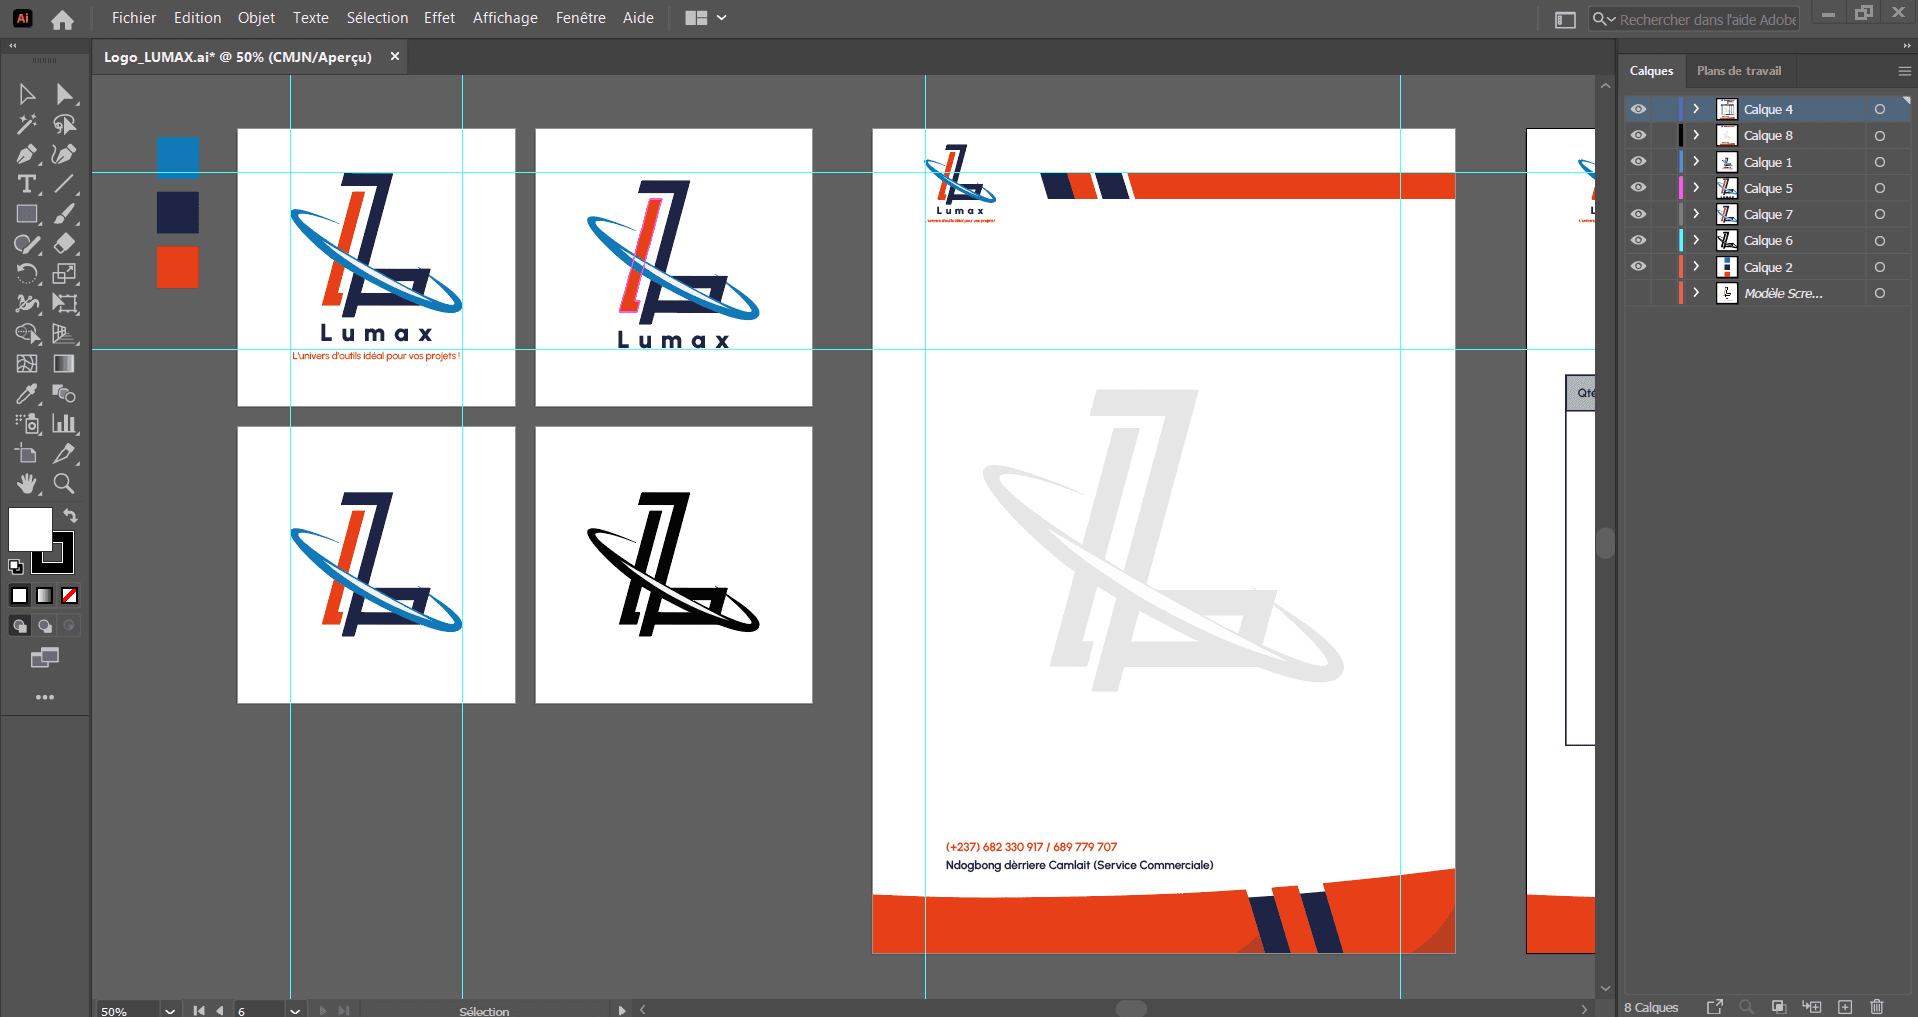Click the white fill color box
This screenshot has height=1017, width=1918.
[30, 529]
